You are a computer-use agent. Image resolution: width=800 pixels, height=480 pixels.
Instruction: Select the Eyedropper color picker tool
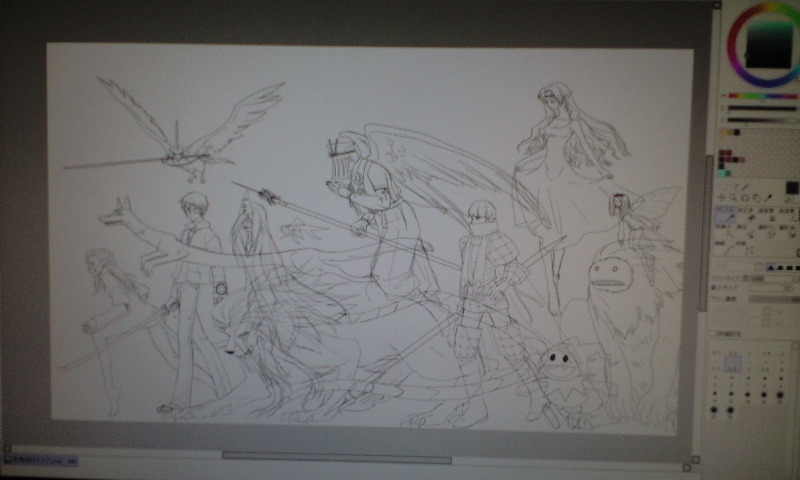[768, 198]
